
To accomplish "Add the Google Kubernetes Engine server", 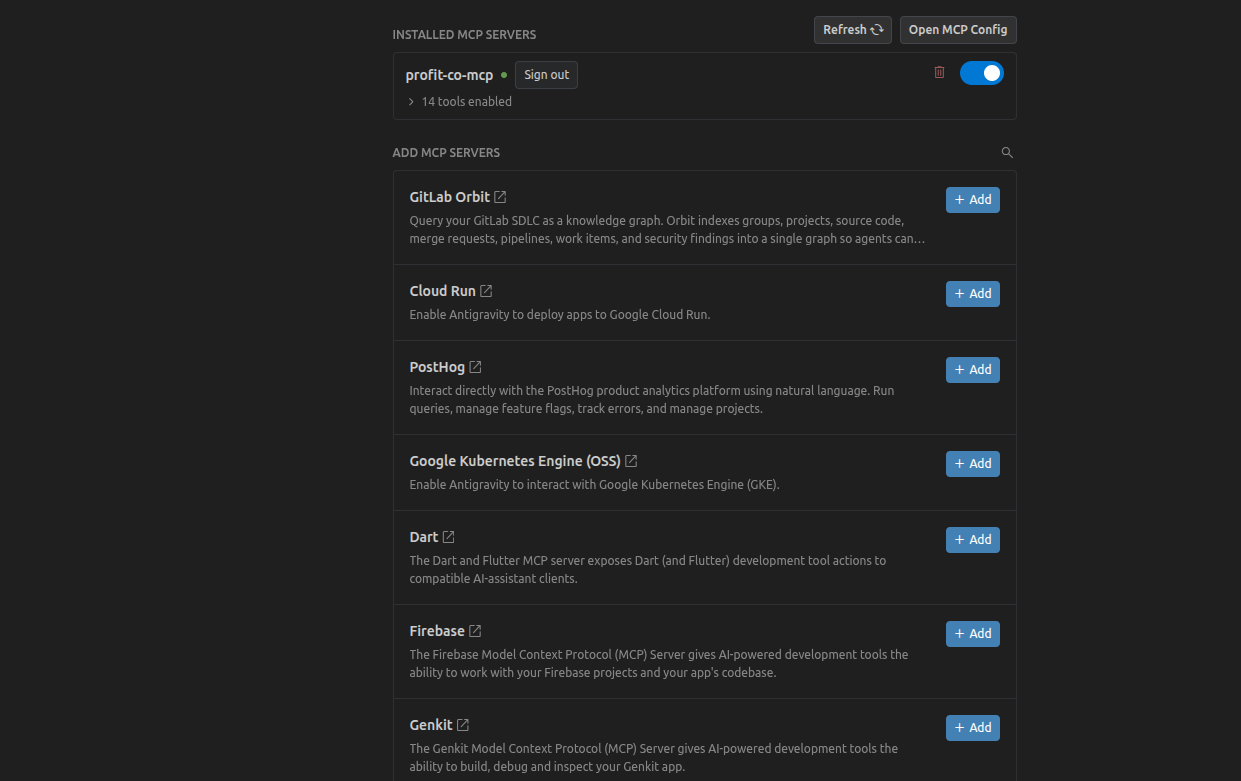I will tap(973, 464).
